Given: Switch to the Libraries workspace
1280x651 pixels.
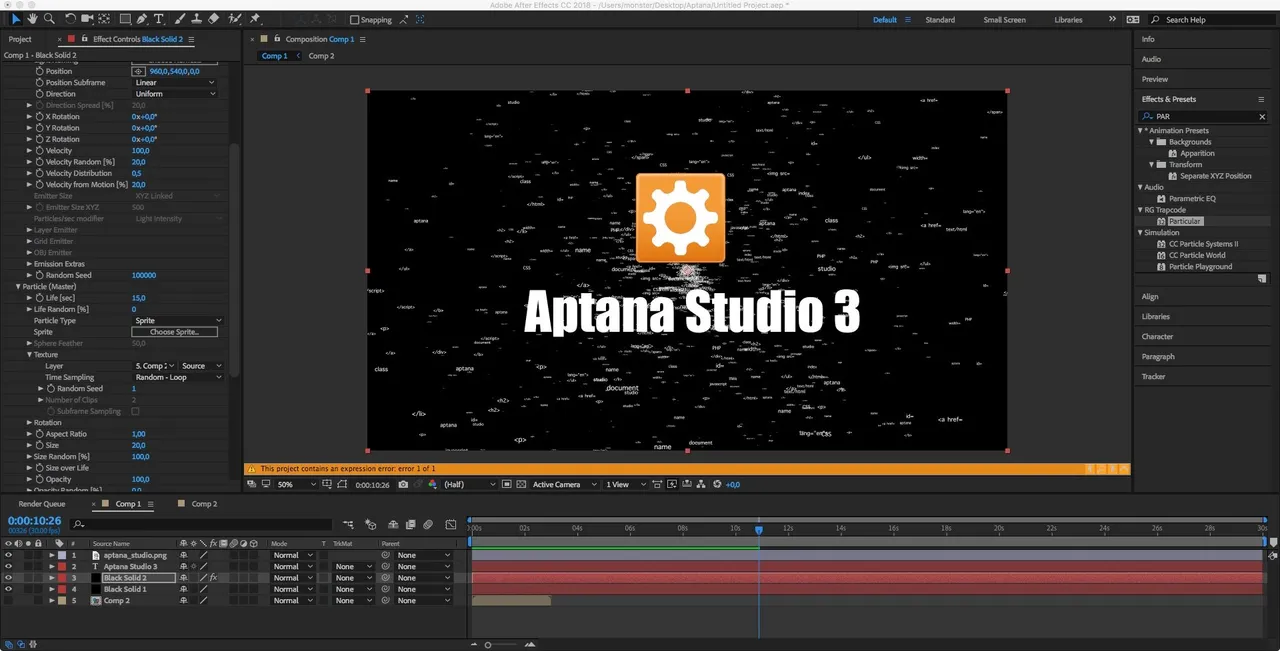Looking at the screenshot, I should 1068,20.
